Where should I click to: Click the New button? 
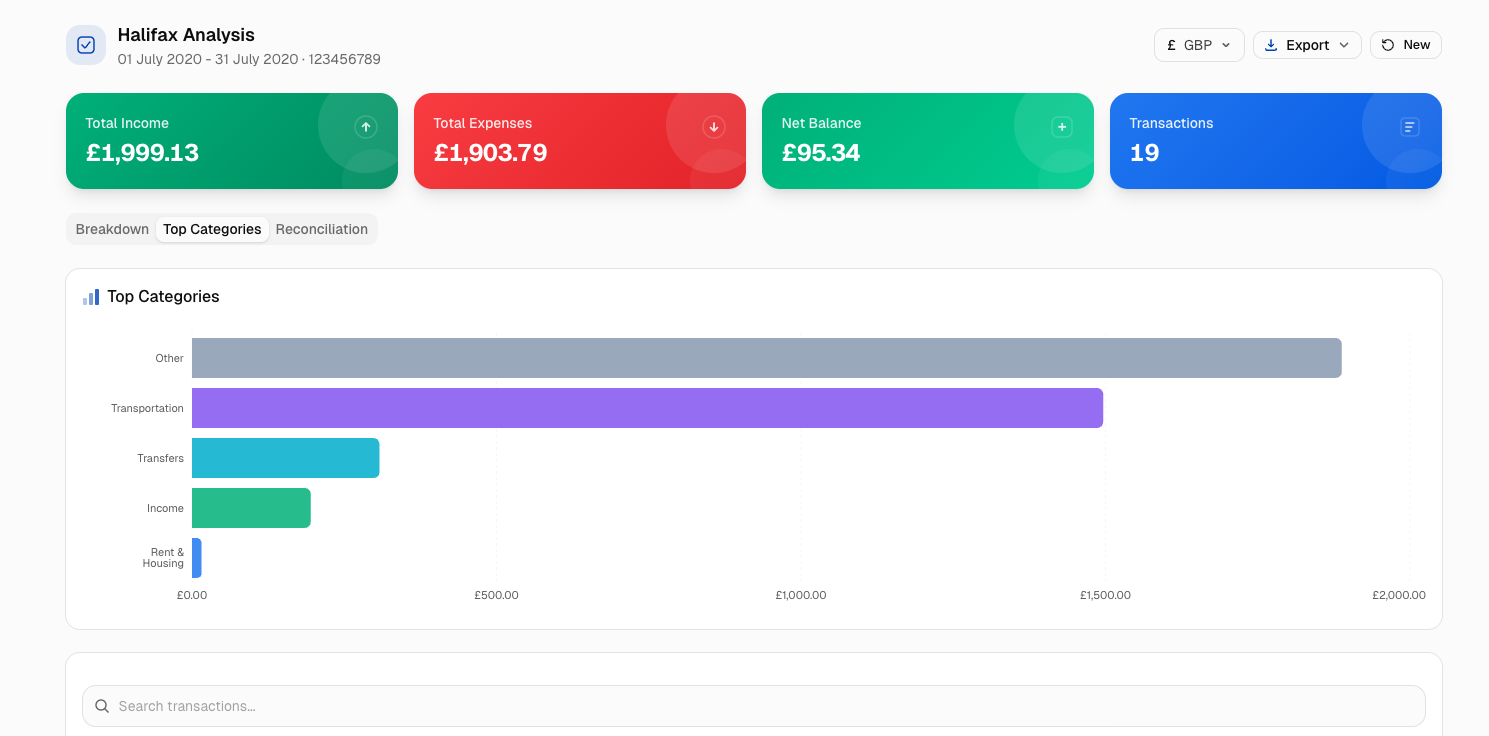point(1406,45)
